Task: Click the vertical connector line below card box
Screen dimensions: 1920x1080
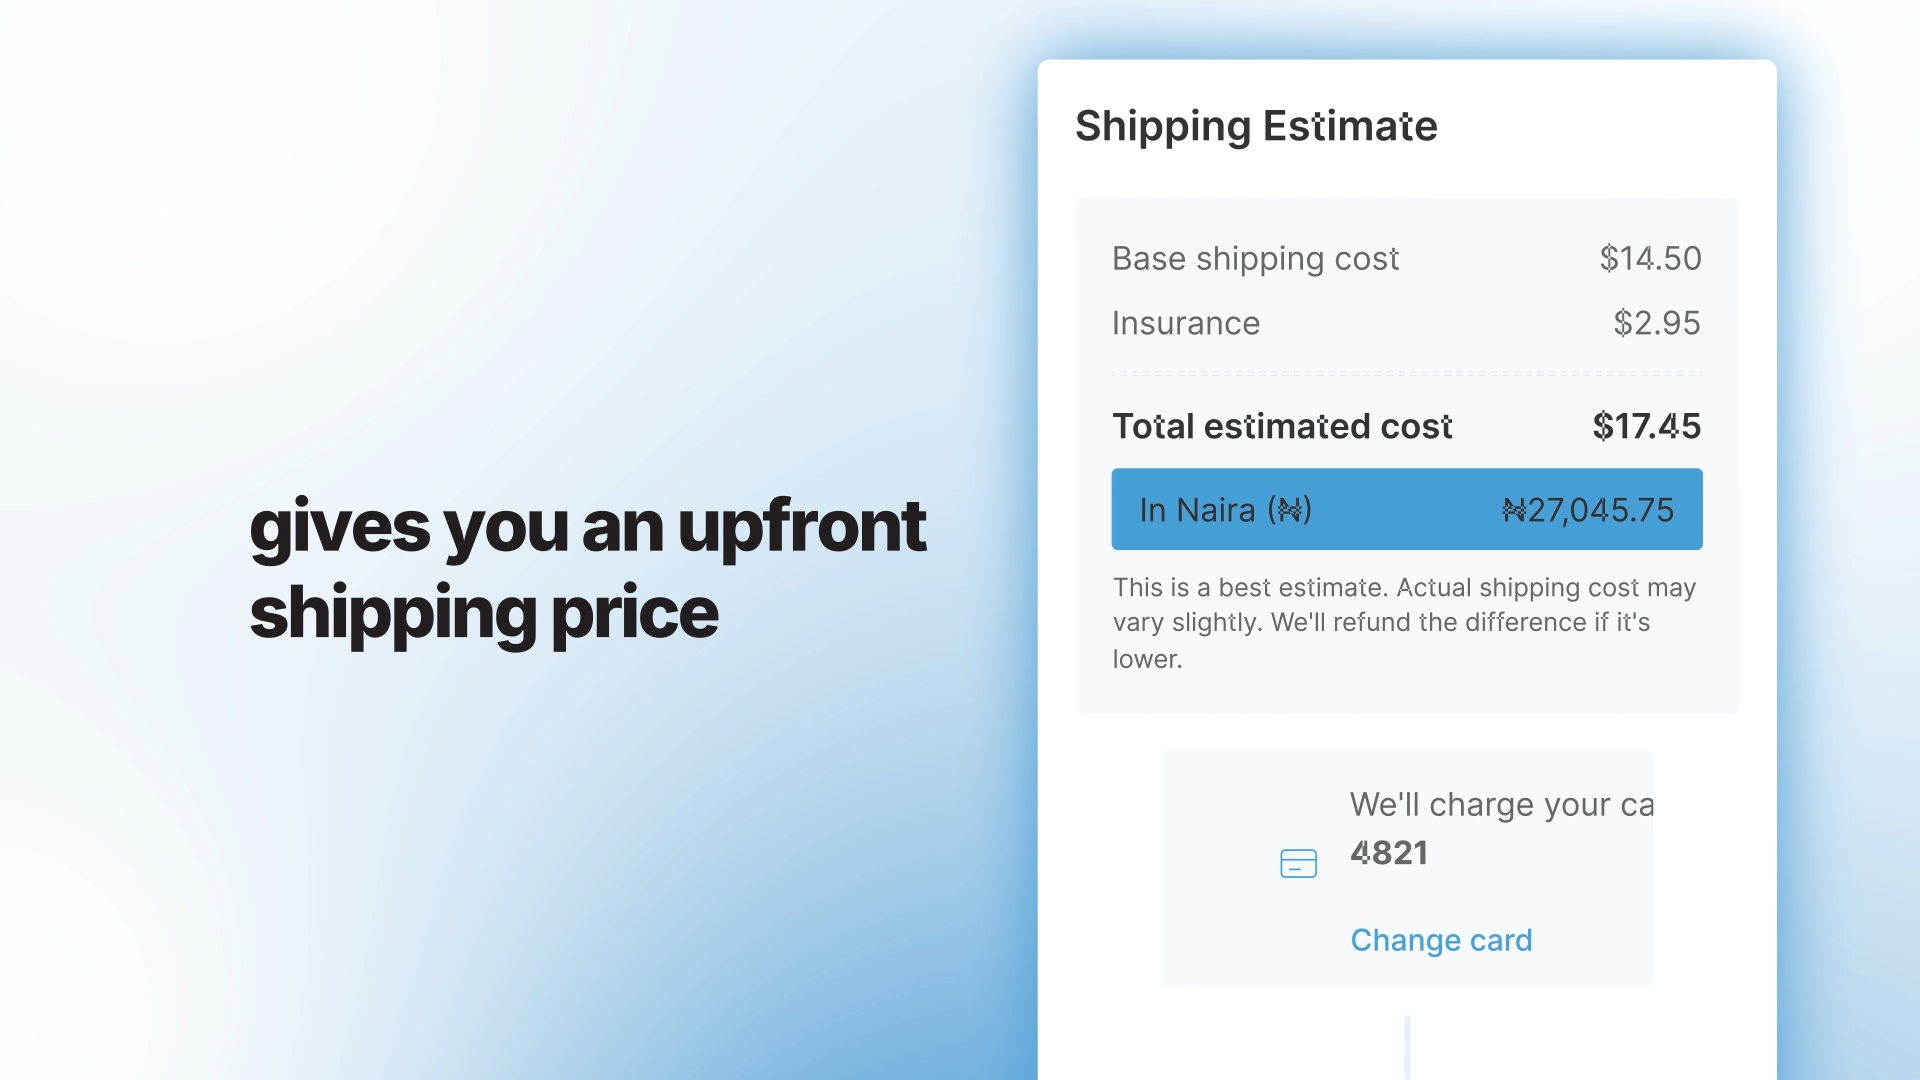Action: pyautogui.click(x=1407, y=1046)
